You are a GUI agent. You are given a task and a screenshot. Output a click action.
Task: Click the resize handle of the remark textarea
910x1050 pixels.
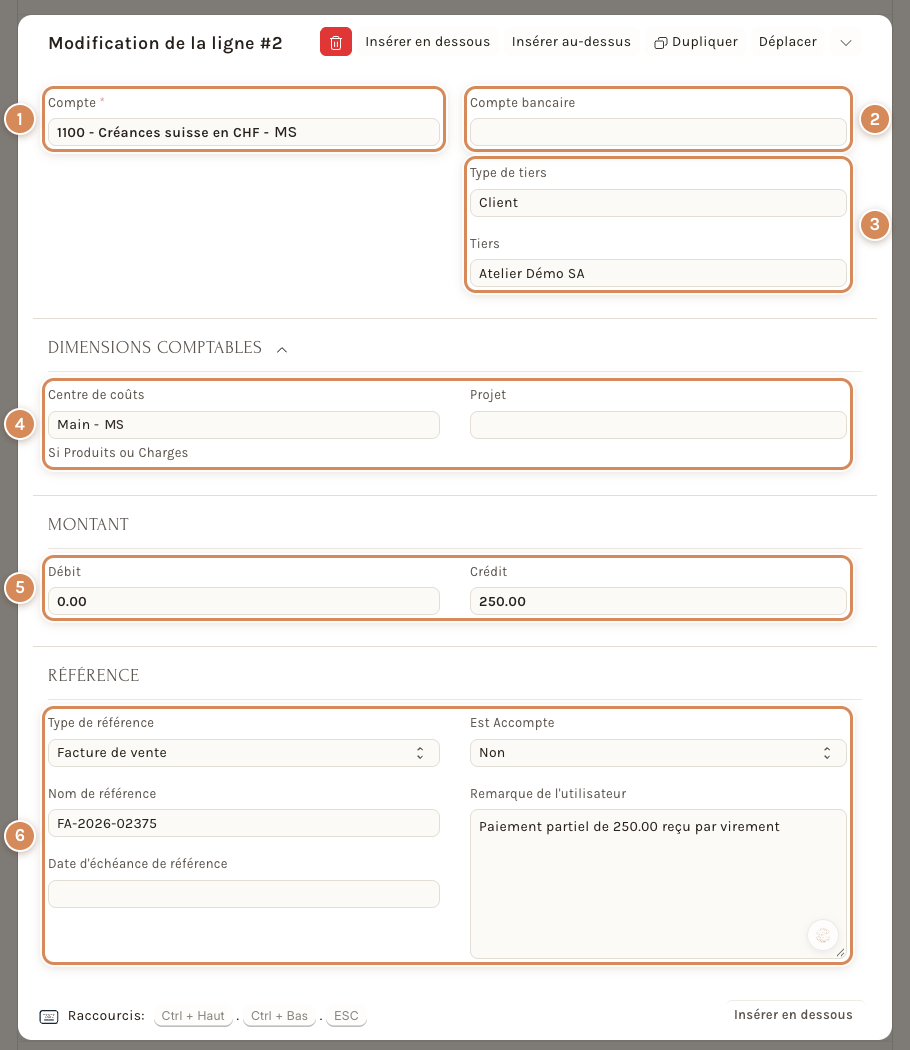[840, 952]
